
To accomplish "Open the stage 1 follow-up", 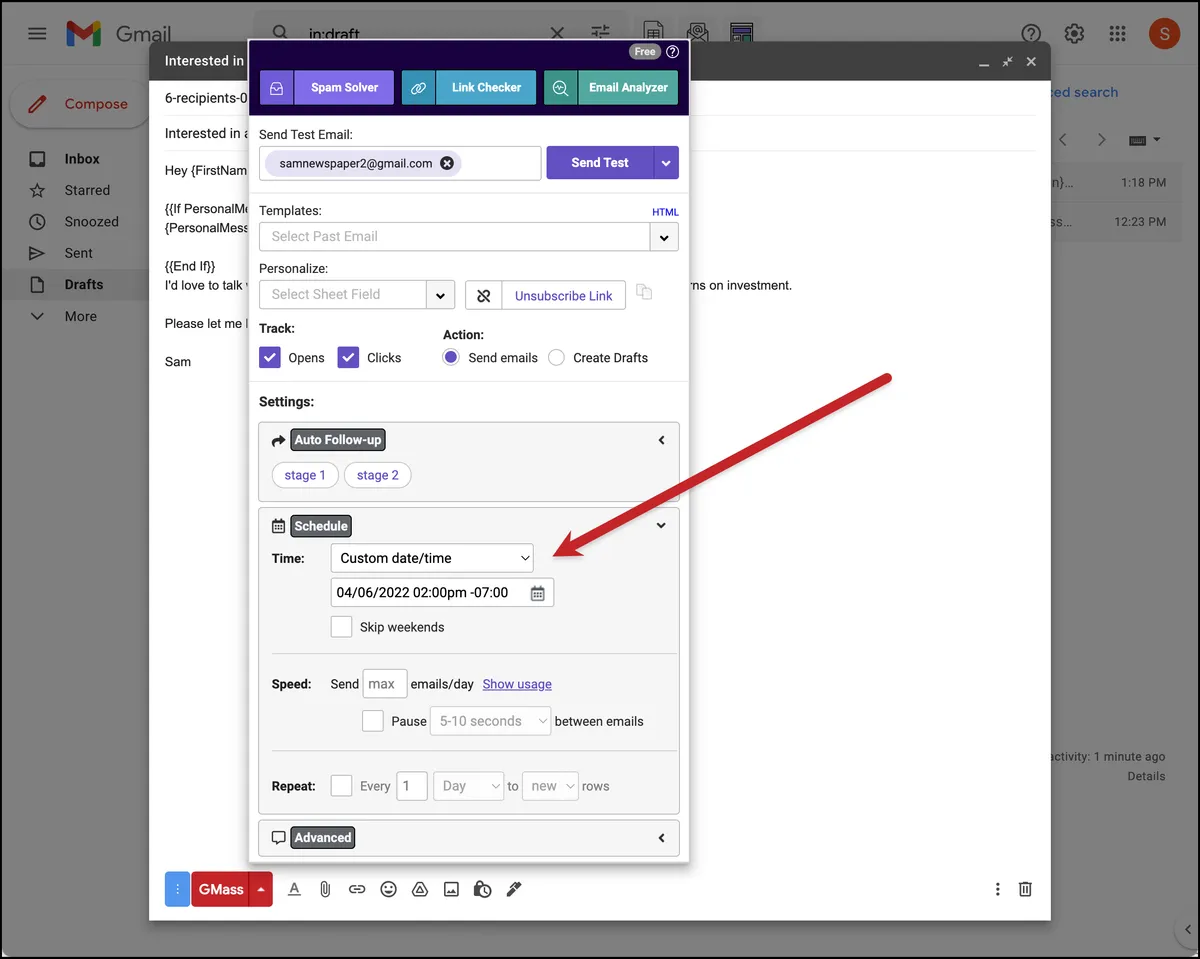I will click(305, 475).
